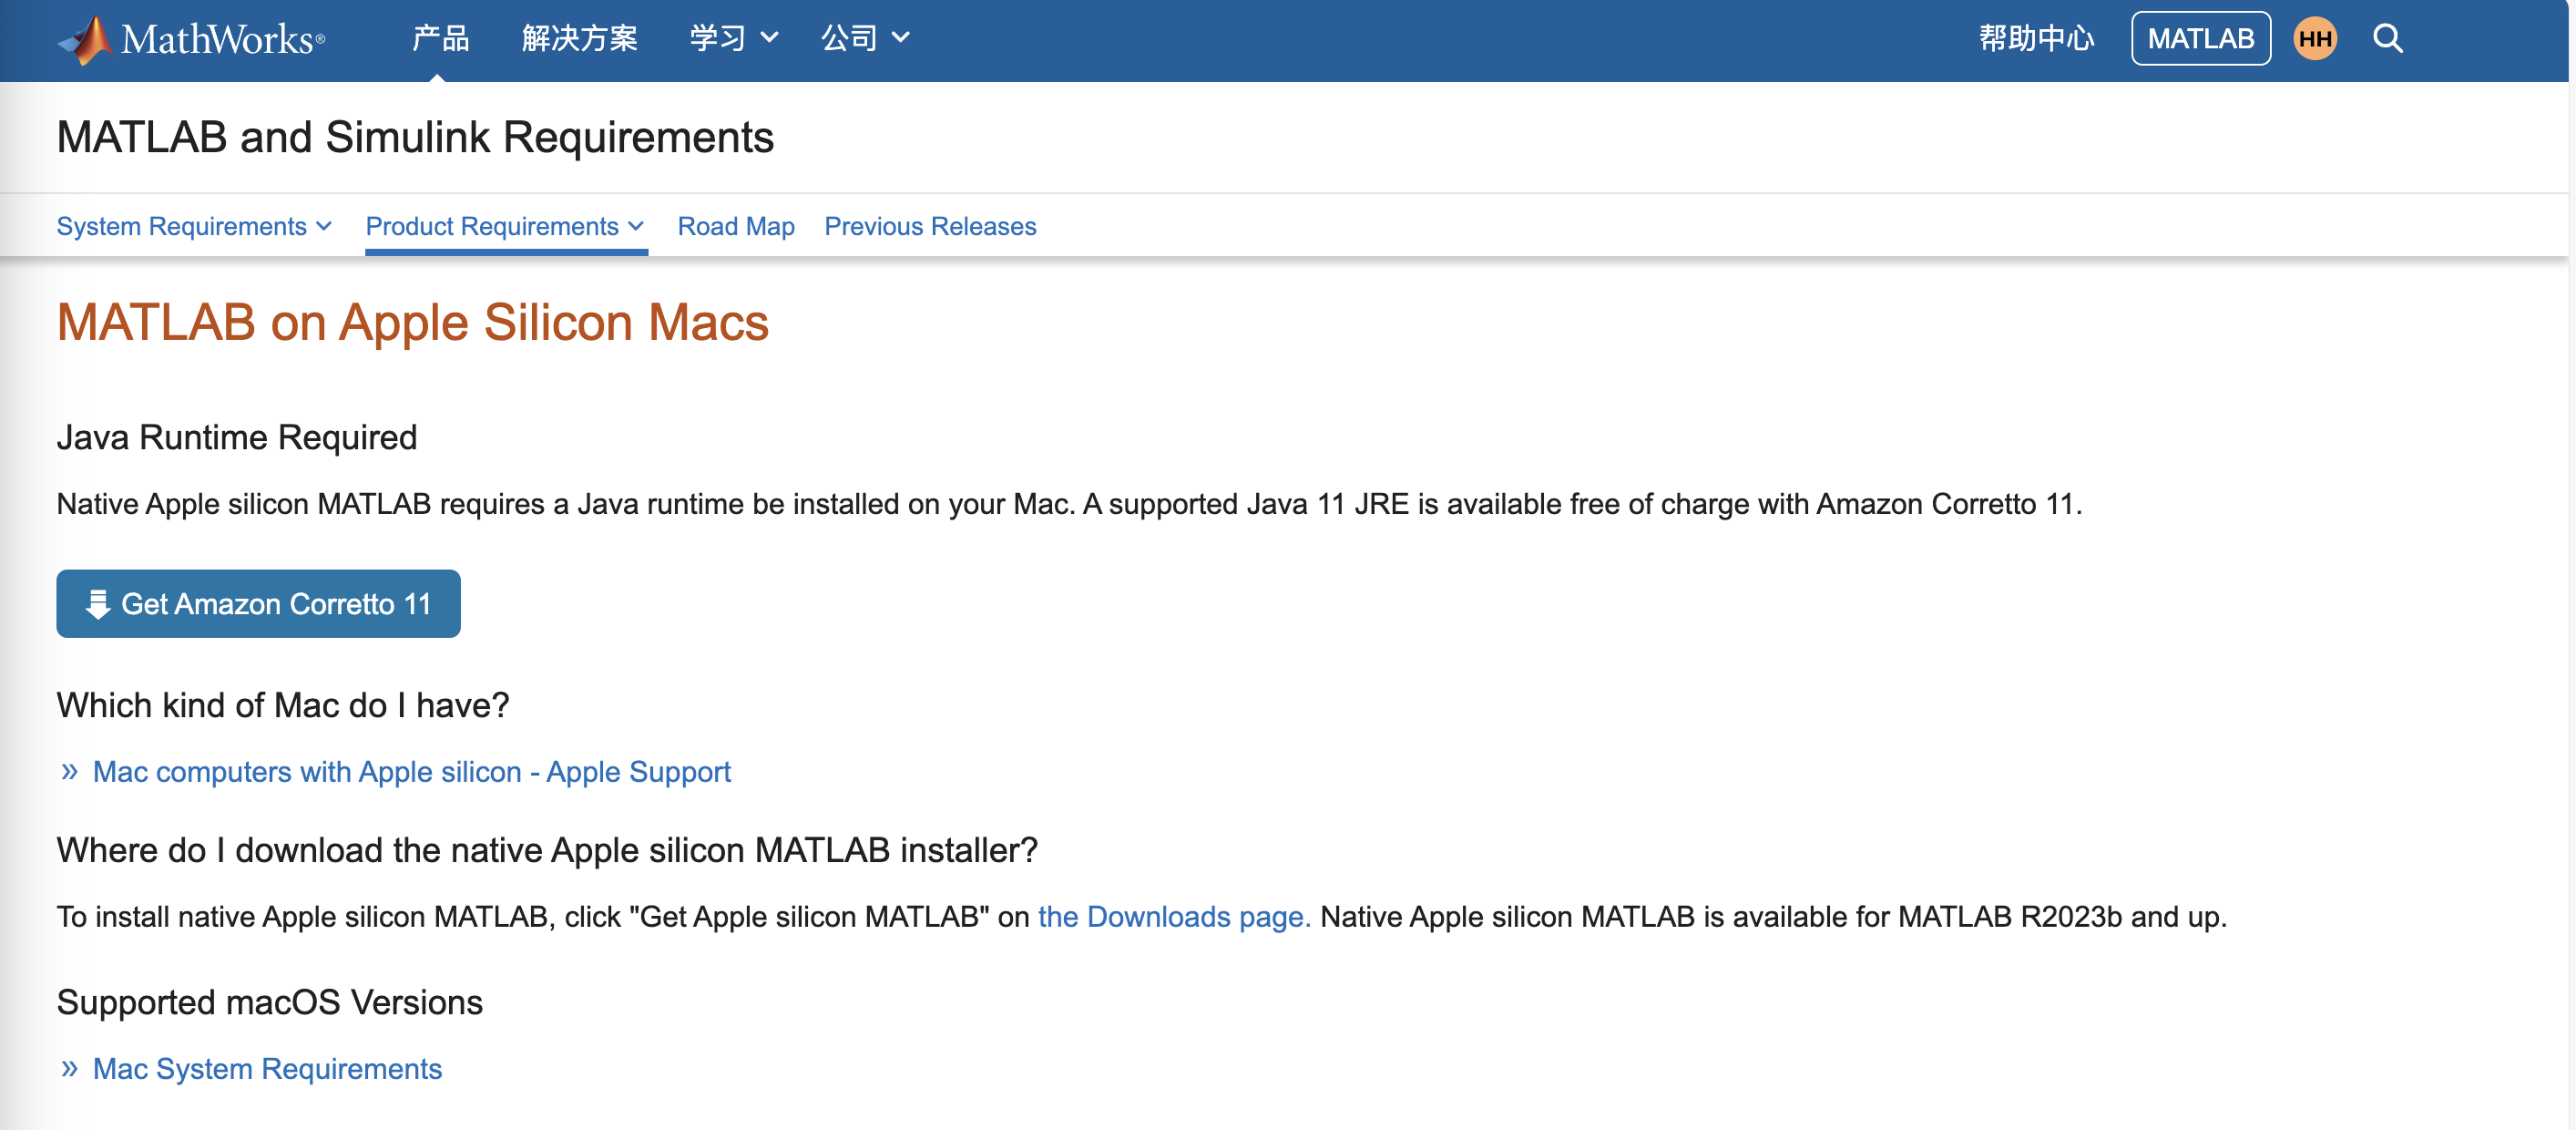Click the MathWorks logo
Viewport: 2576px width, 1130px height.
click(x=192, y=39)
